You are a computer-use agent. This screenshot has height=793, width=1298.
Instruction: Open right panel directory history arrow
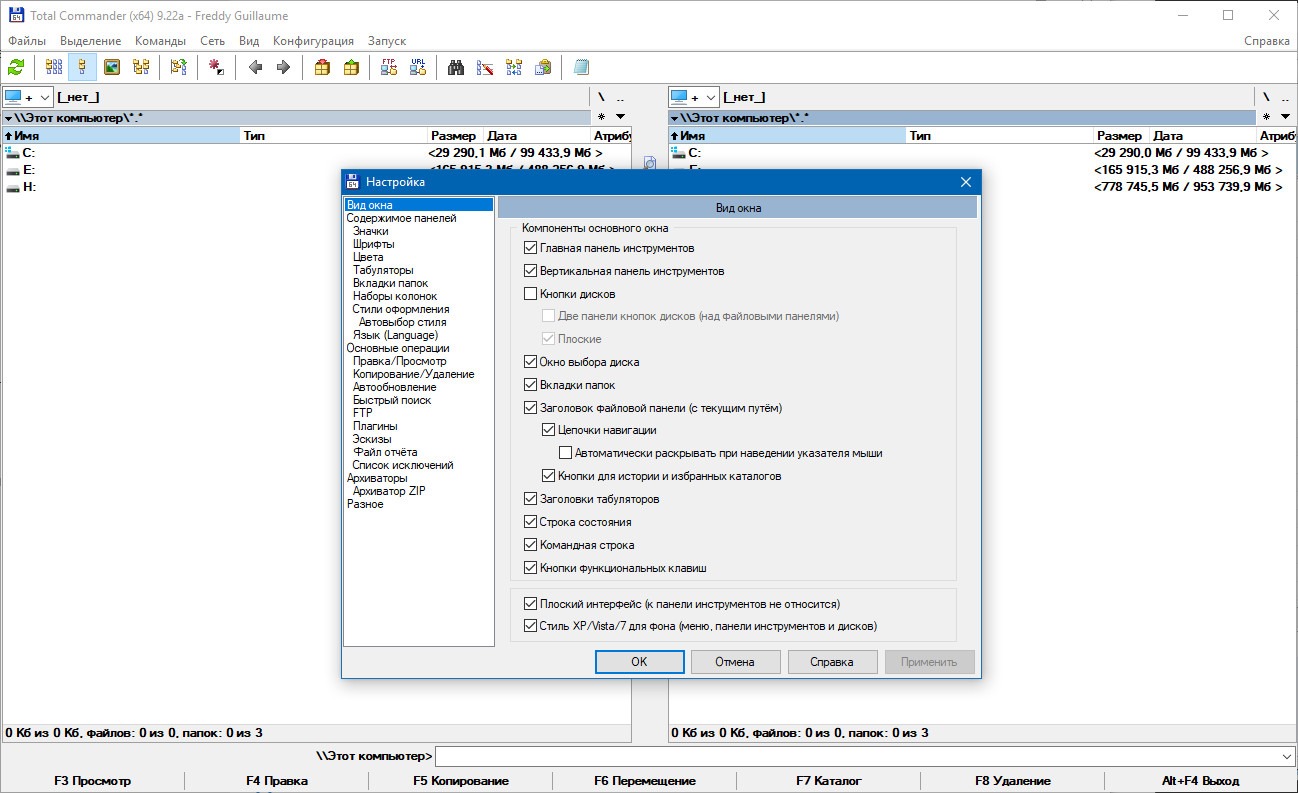click(x=1287, y=117)
